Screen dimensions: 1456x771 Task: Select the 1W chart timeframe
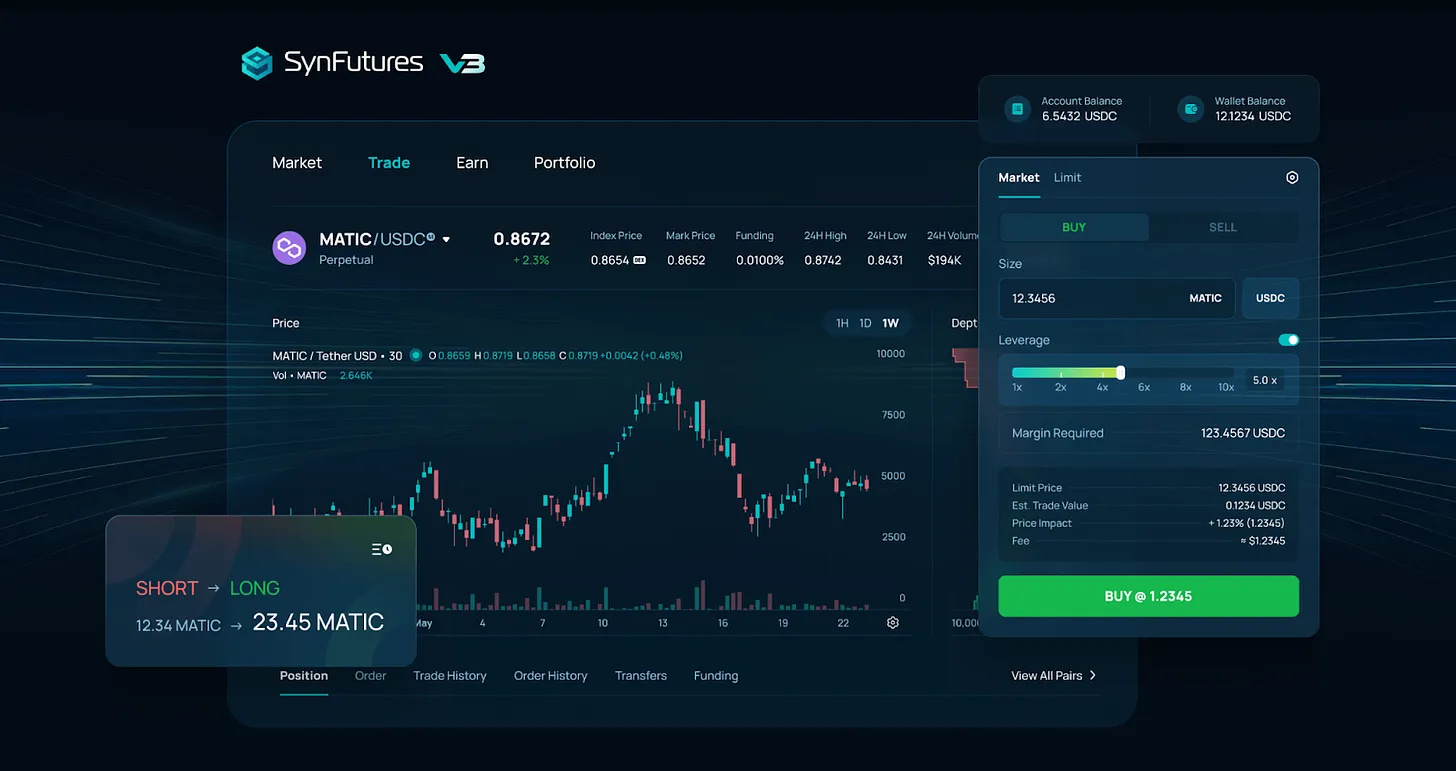tap(890, 323)
